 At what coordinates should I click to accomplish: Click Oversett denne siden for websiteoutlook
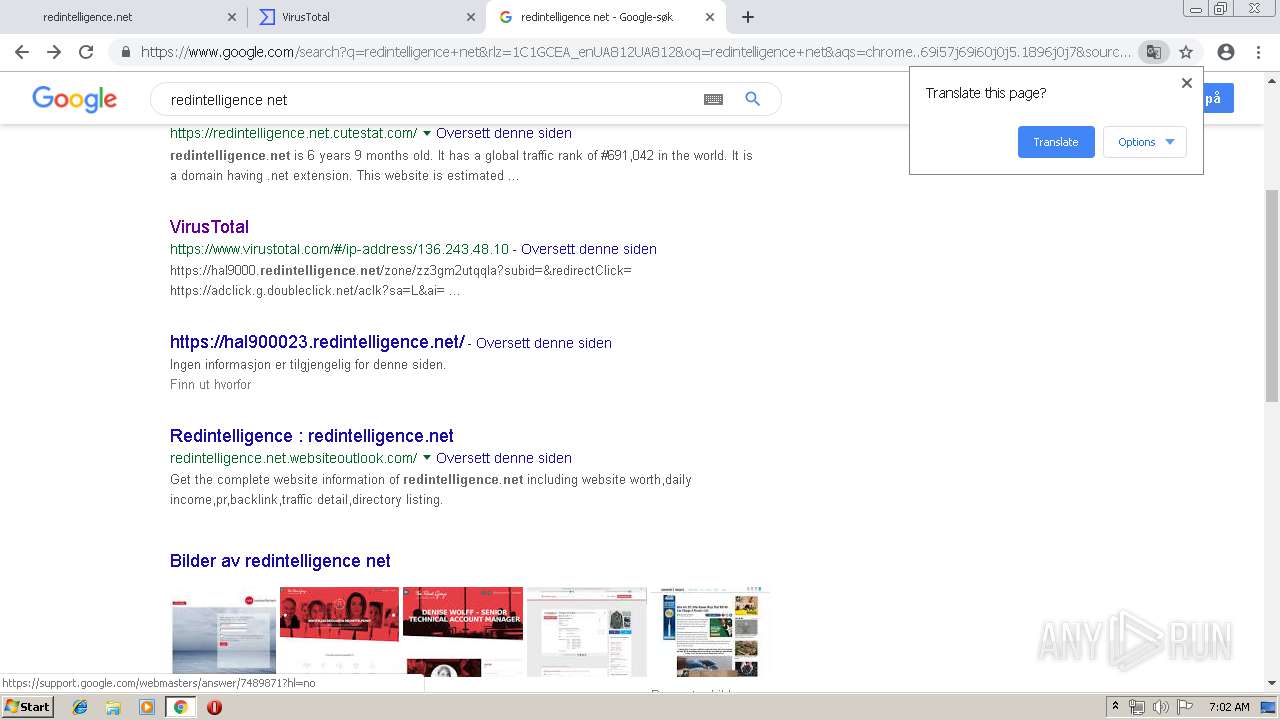[504, 458]
